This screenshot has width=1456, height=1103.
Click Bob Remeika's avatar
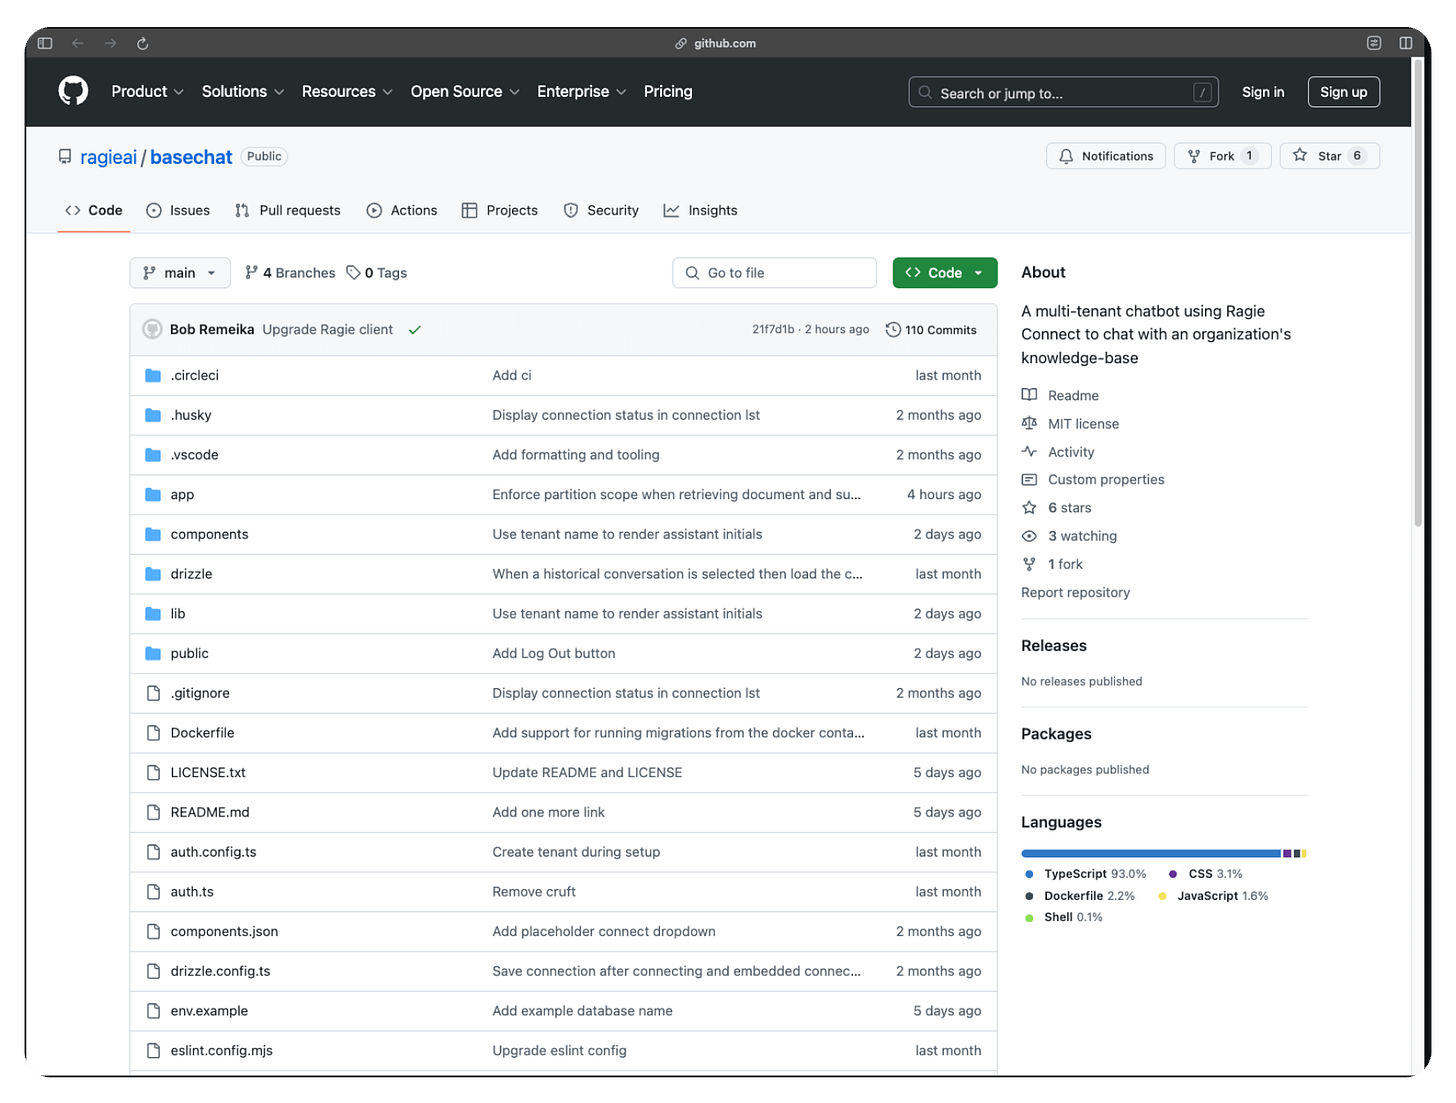[x=152, y=329]
